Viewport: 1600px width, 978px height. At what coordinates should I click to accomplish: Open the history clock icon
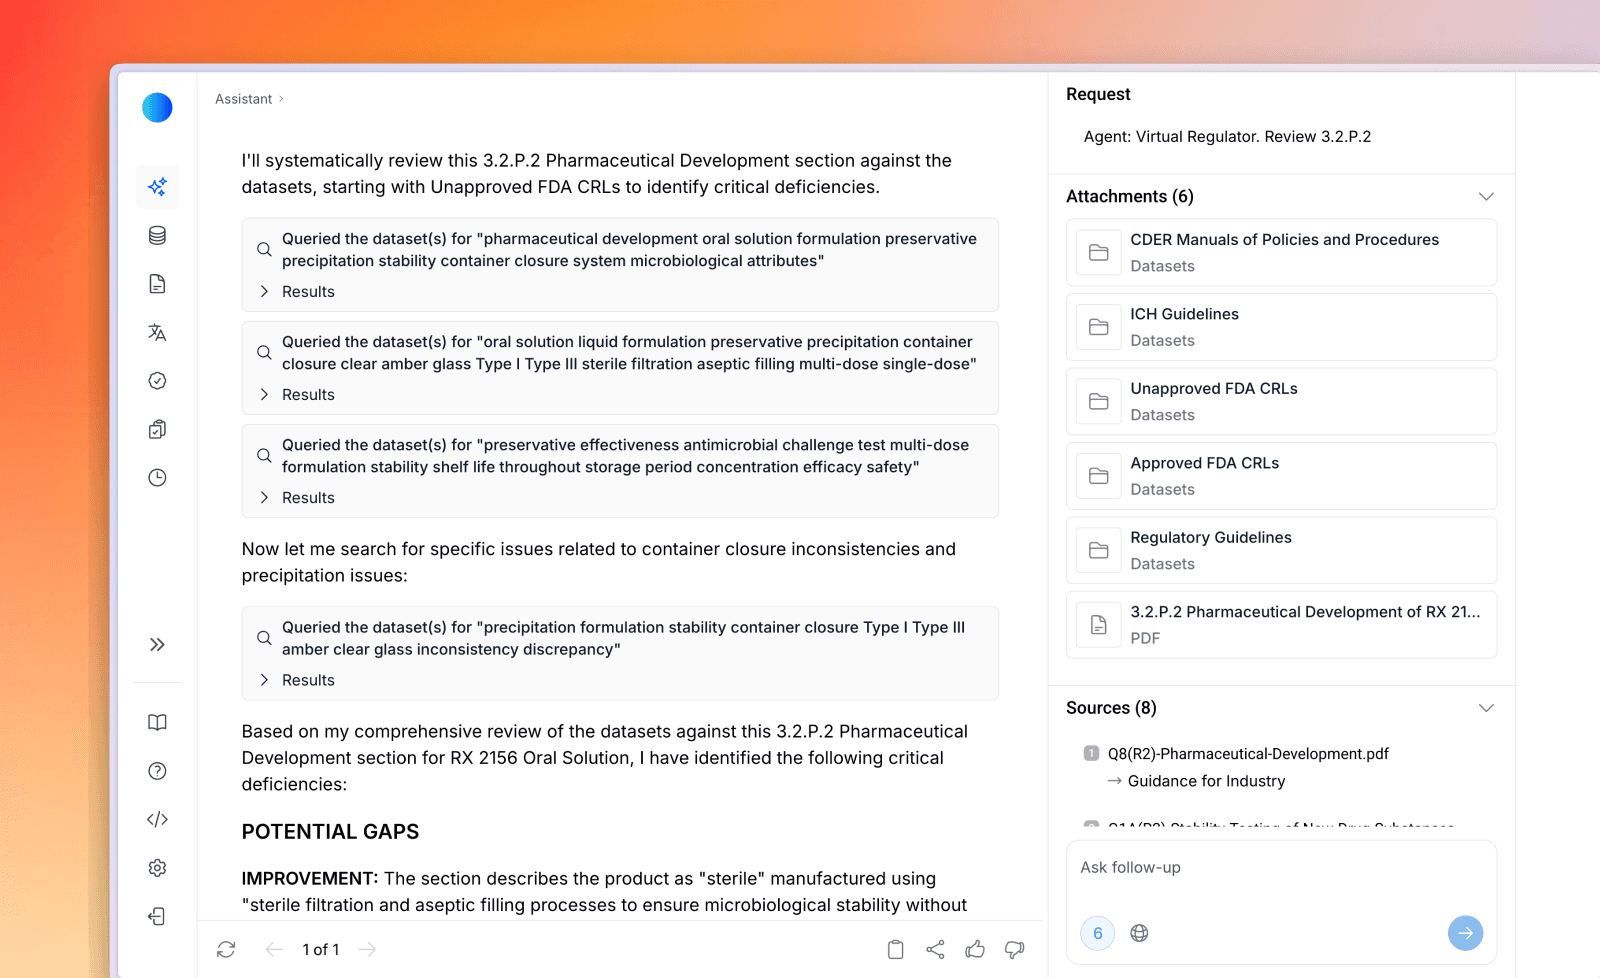(157, 478)
